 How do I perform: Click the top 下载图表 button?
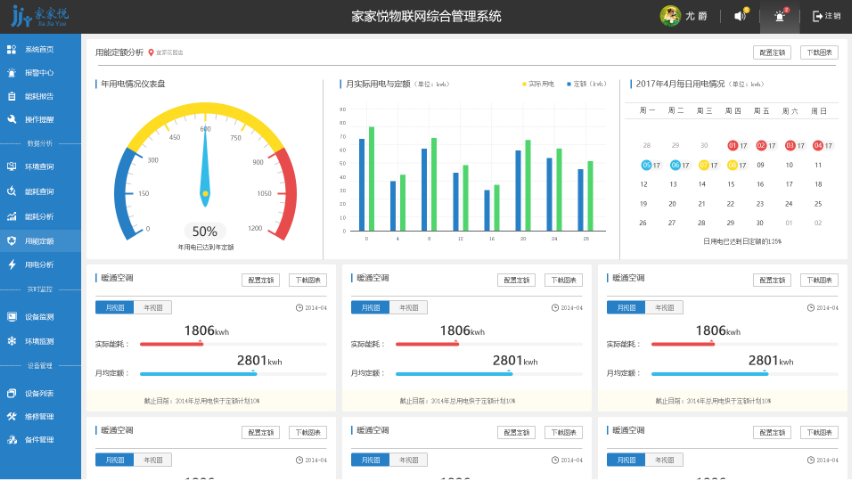tap(819, 52)
